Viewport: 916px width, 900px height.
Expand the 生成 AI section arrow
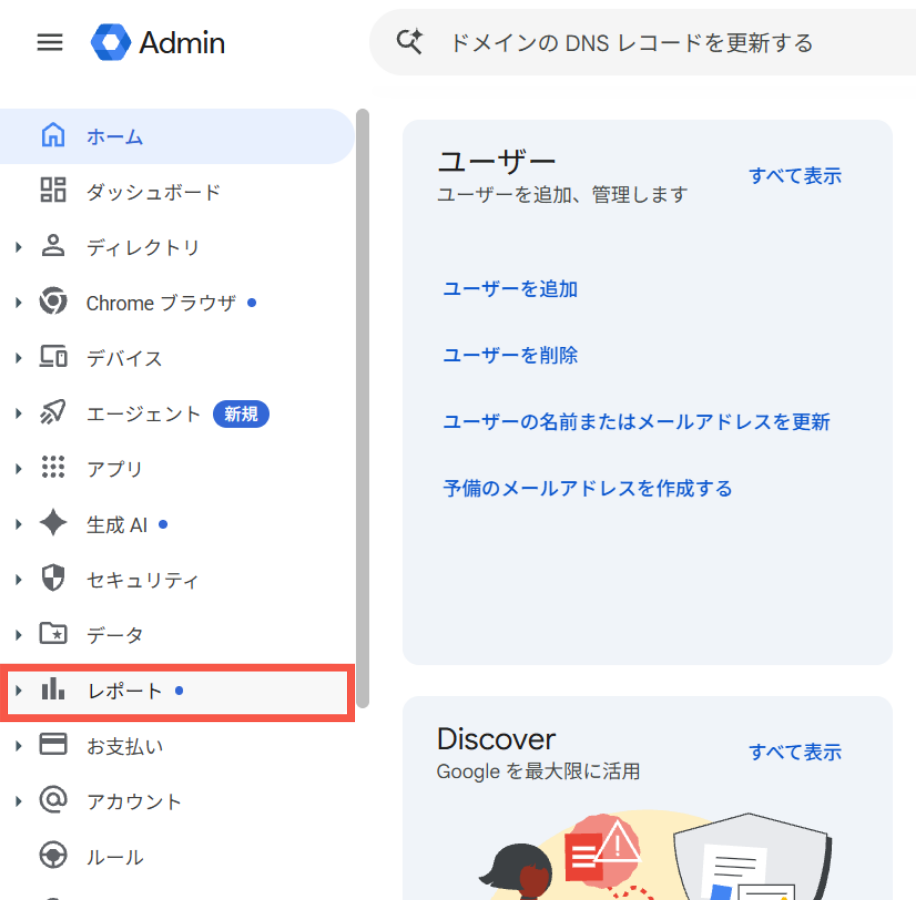coord(19,524)
